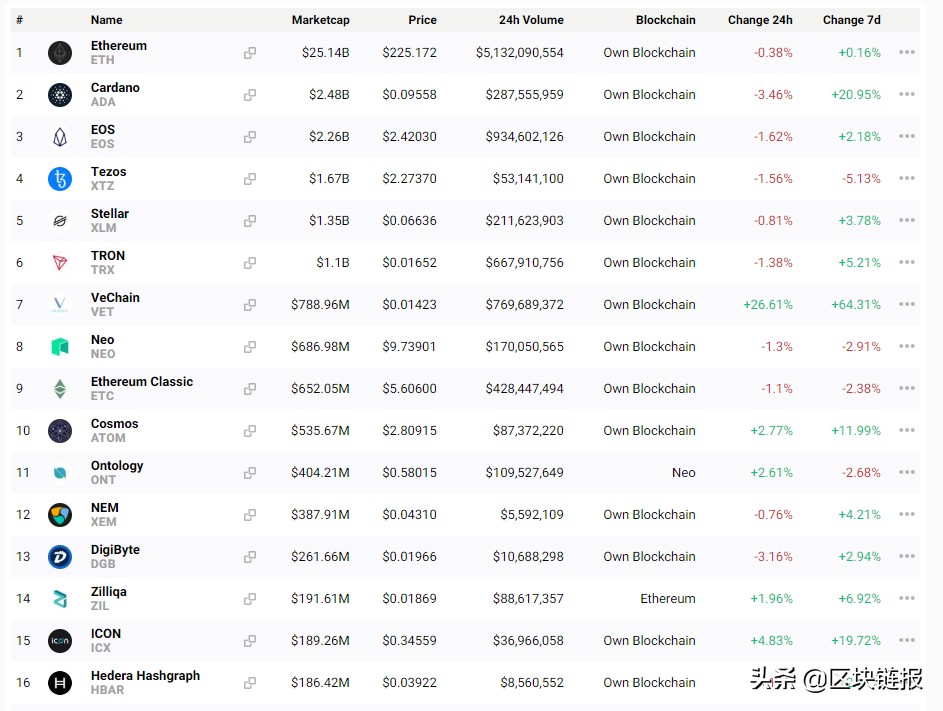Expand more options for Stellar row
This screenshot has width=943, height=711.
tap(907, 220)
